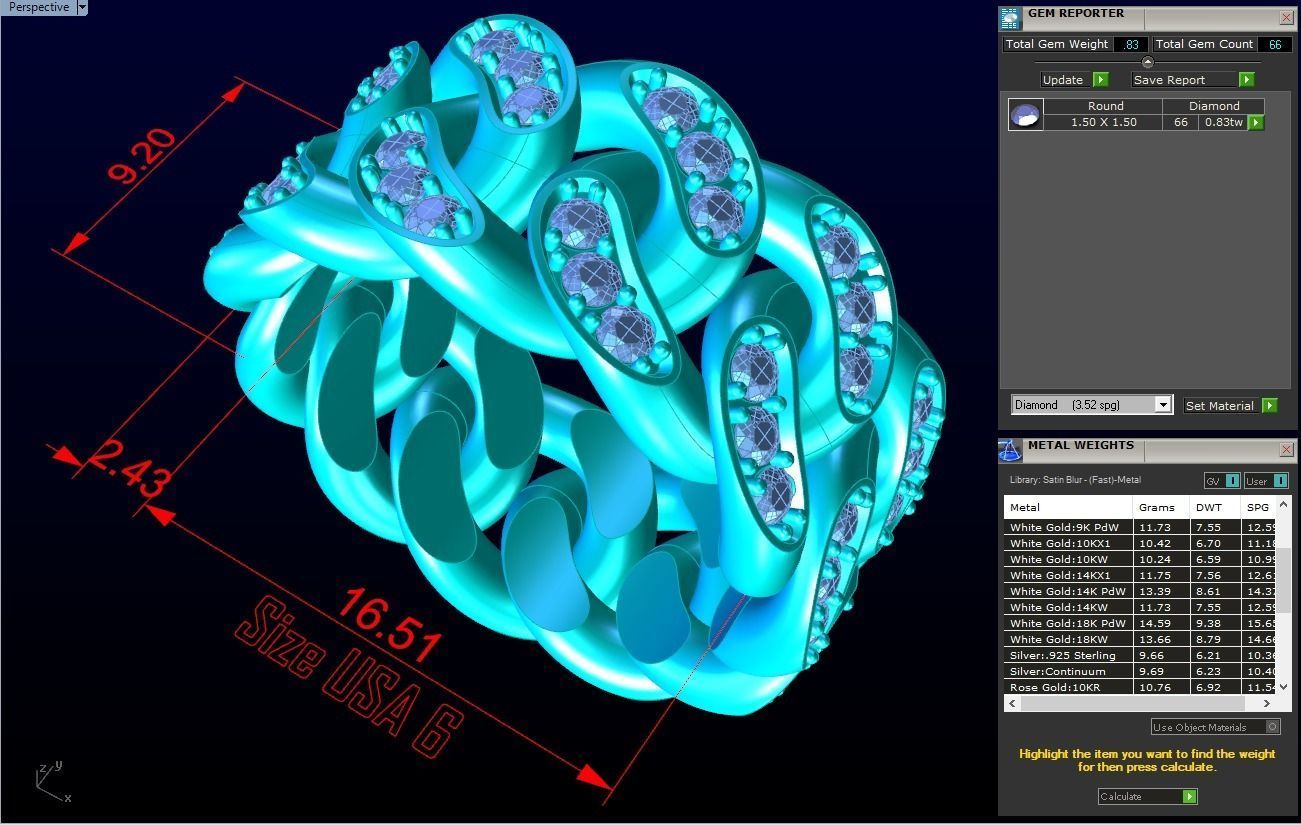Click the green arrow beside 0.83tw
Image resolution: width=1301 pixels, height=825 pixels.
pos(1256,122)
